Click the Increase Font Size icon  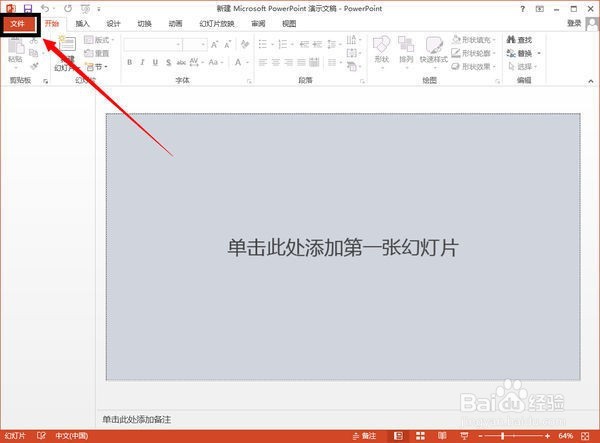point(215,45)
